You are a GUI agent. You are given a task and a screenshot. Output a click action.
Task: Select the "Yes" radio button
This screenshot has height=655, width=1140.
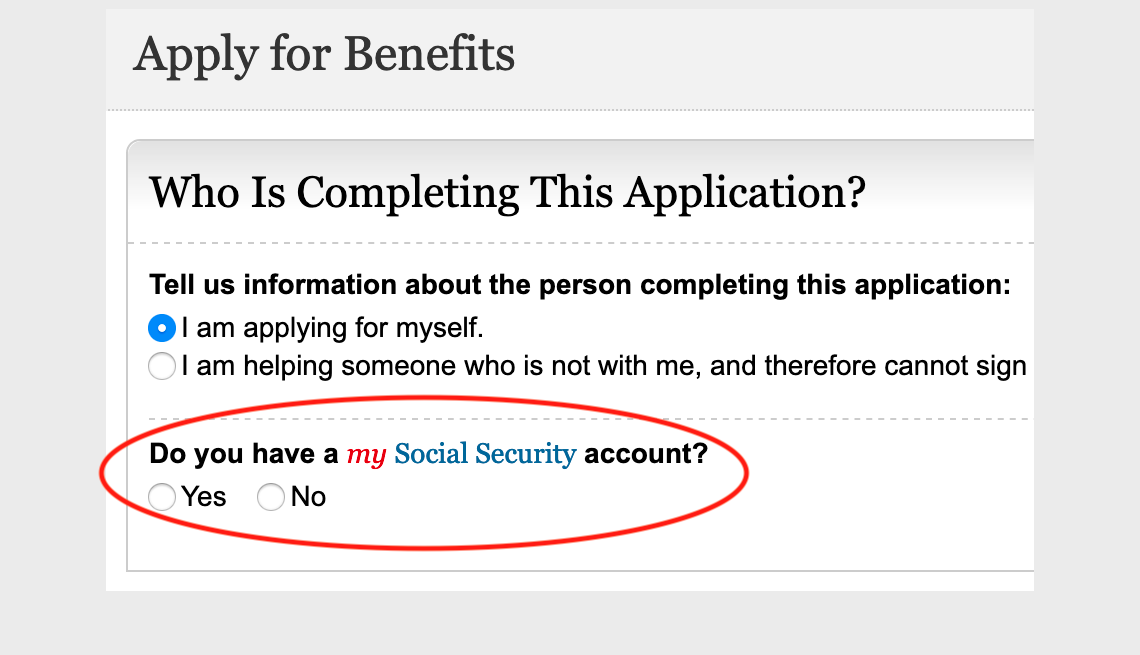[161, 497]
